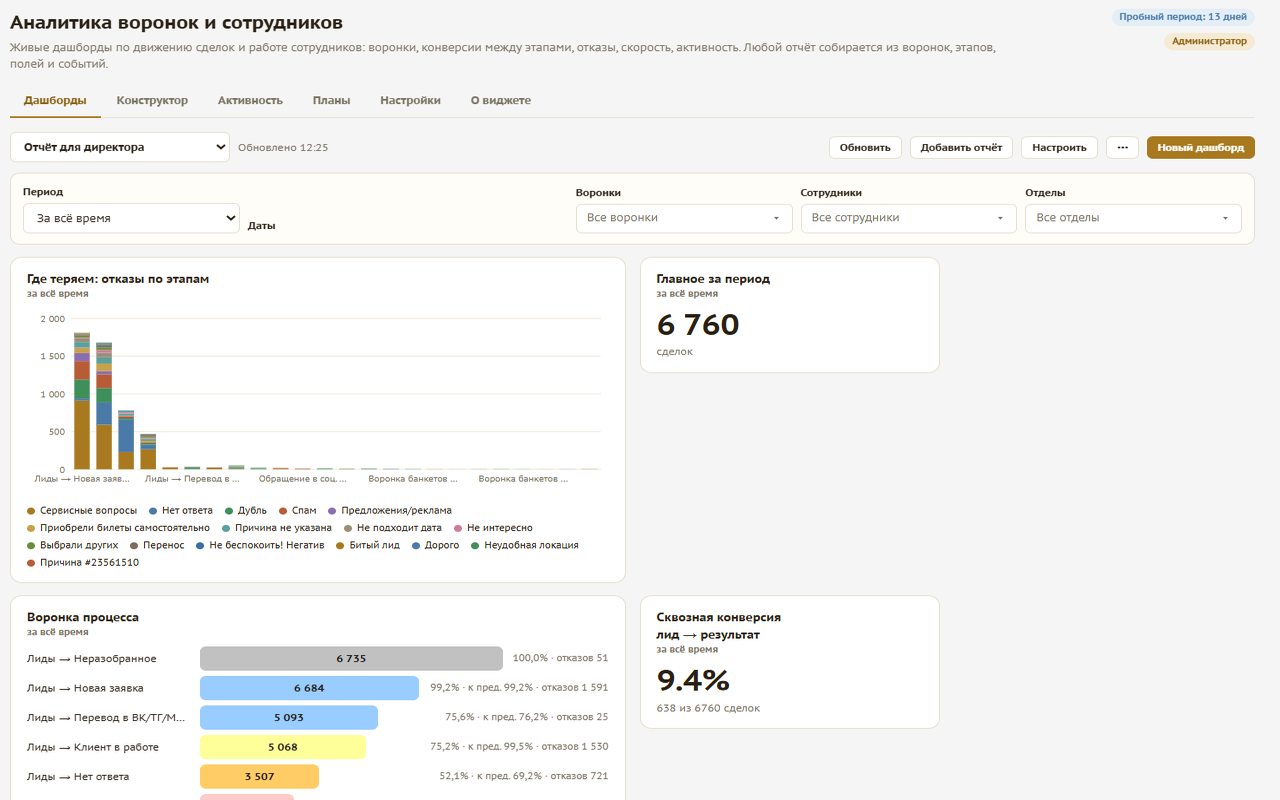The height and width of the screenshot is (800, 1280).
Task: Toggle the Нет ответа legend series
Action: pyautogui.click(x=181, y=510)
